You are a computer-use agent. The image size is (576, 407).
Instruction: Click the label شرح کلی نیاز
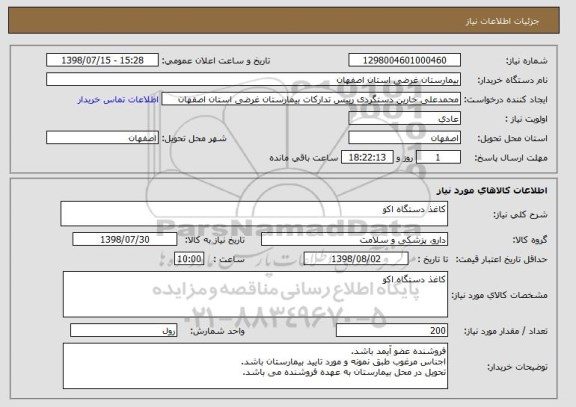[x=520, y=215]
